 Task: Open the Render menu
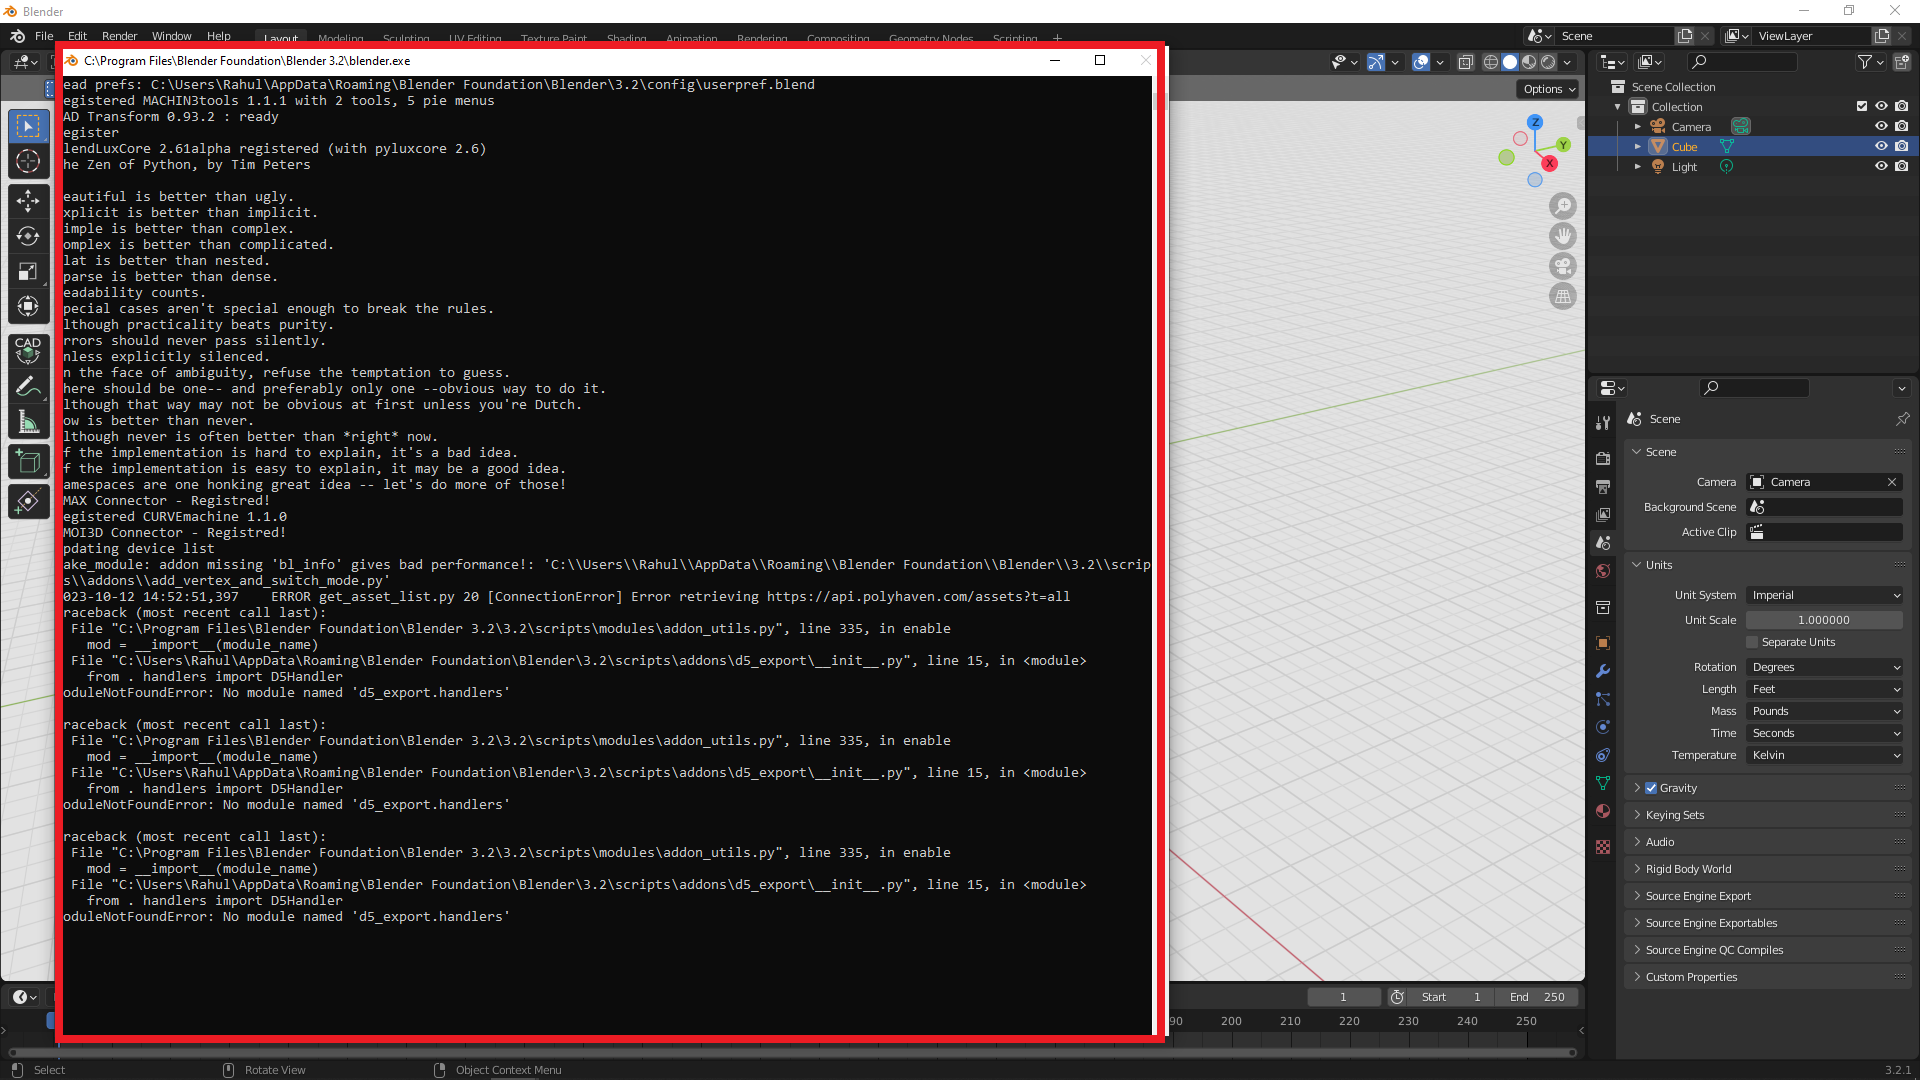[x=119, y=36]
